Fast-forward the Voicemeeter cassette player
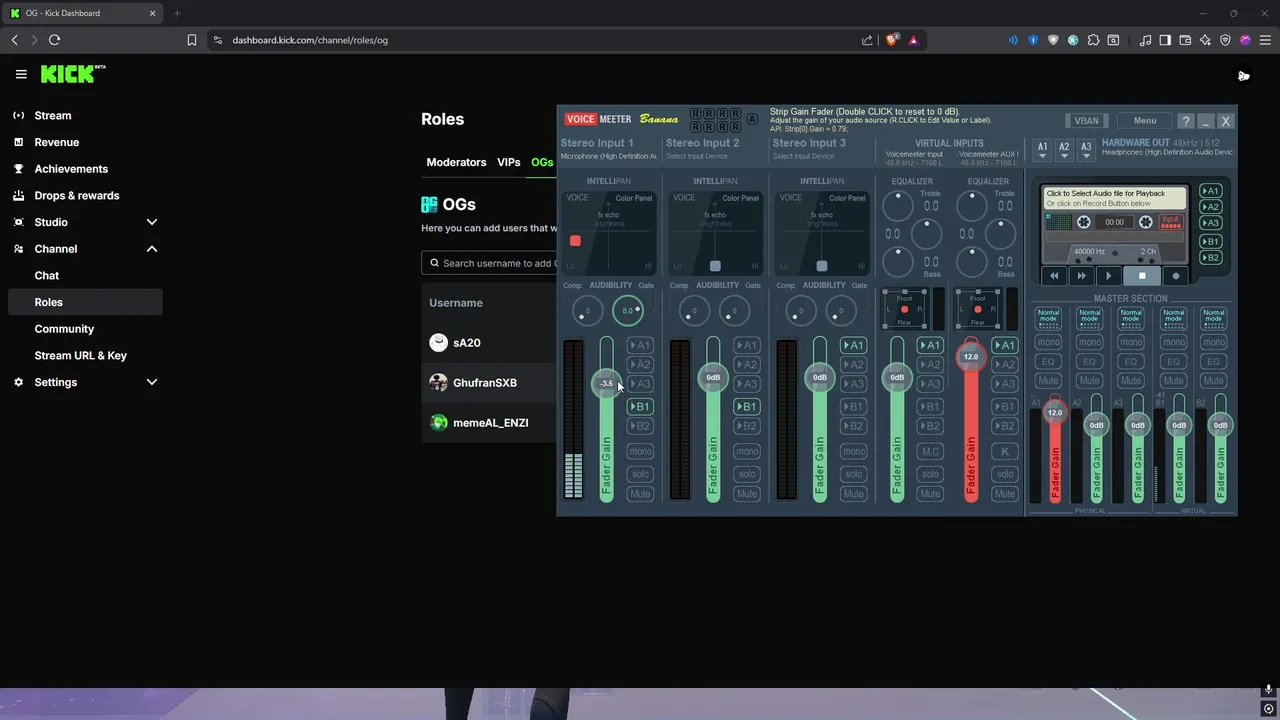The width and height of the screenshot is (1280, 720). 1081,275
